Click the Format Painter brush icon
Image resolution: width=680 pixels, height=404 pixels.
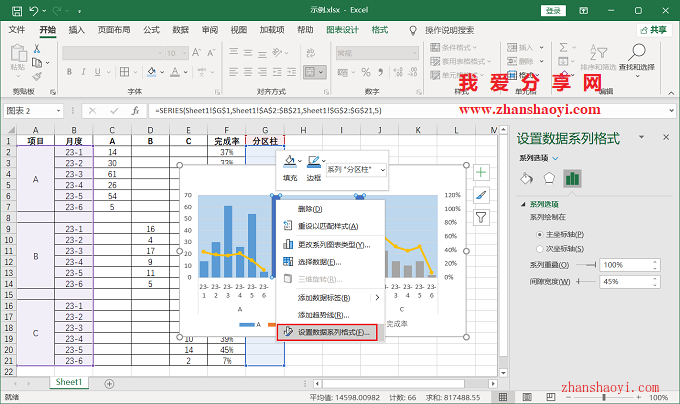(x=37, y=77)
